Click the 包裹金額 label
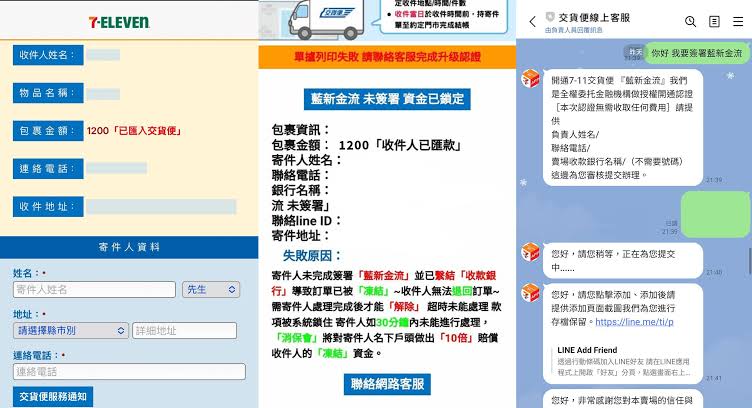Viewport: 752px width, 408px height. point(48,130)
